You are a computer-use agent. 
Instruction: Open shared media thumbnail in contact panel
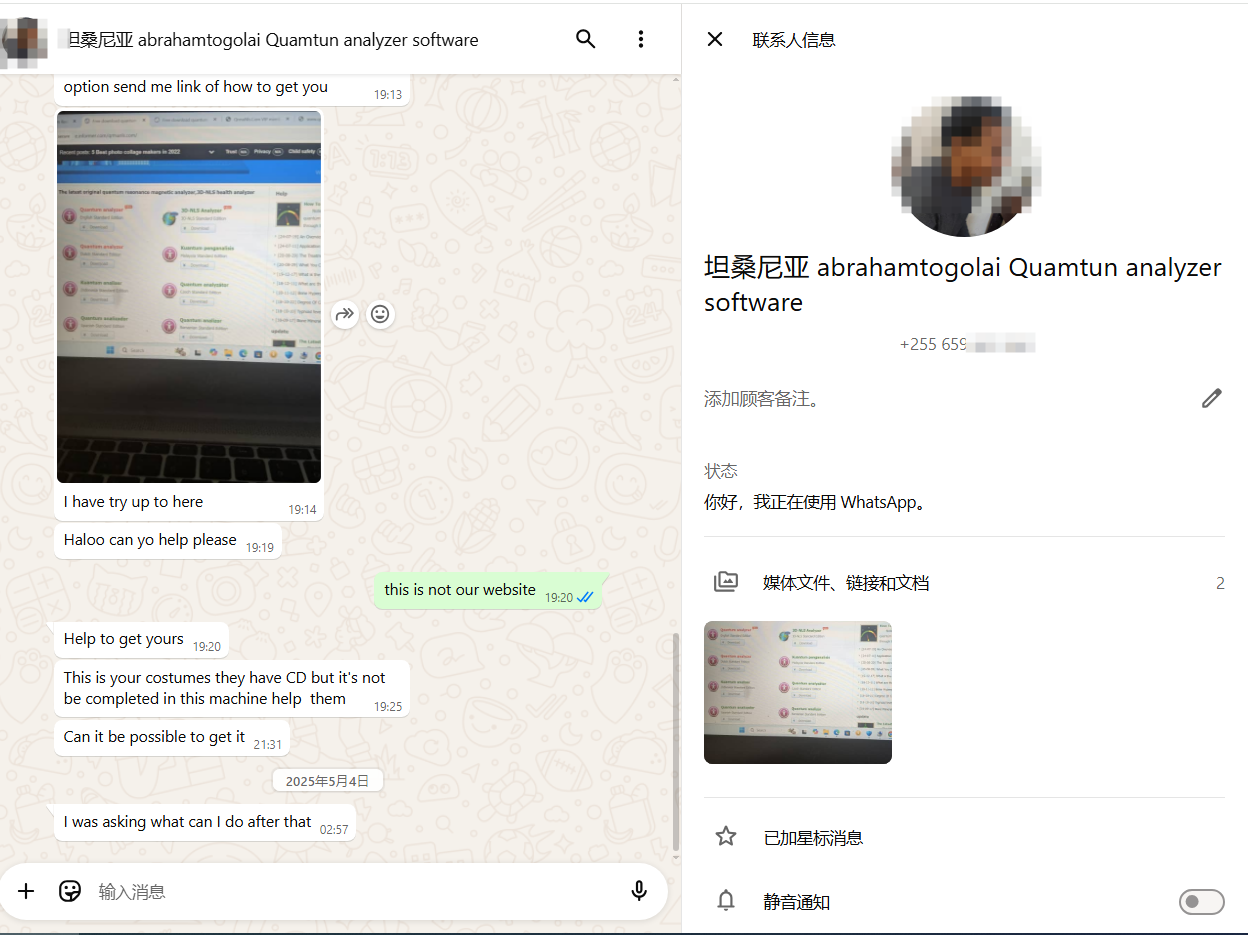tap(797, 693)
